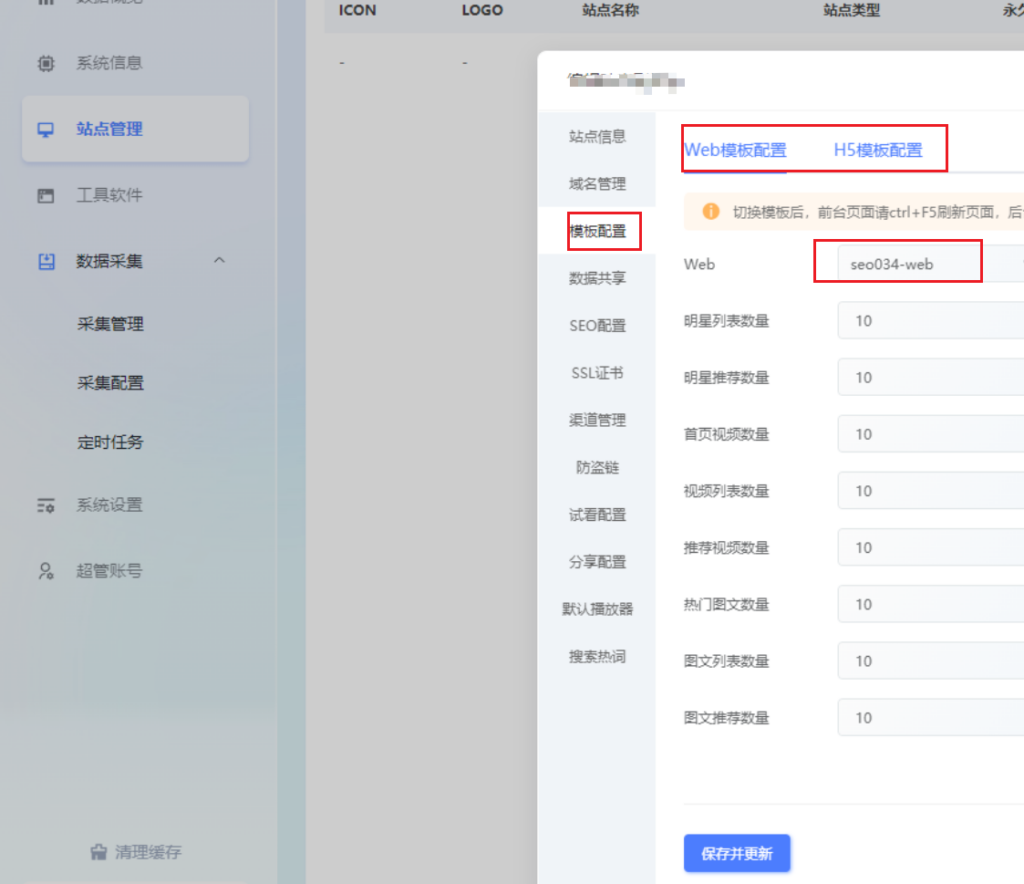Select 域名管理 in the dialog menu
The image size is (1024, 884).
(597, 184)
